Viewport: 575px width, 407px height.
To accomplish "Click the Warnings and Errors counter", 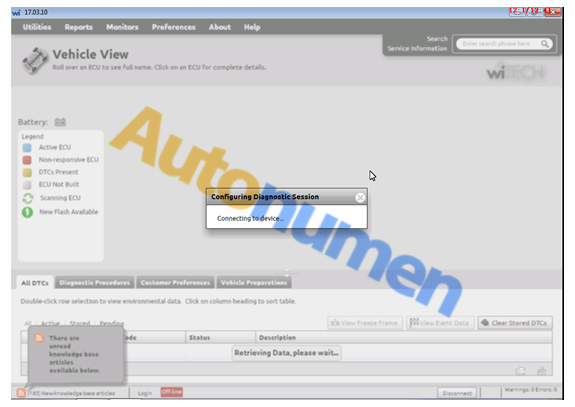I will (x=530, y=390).
